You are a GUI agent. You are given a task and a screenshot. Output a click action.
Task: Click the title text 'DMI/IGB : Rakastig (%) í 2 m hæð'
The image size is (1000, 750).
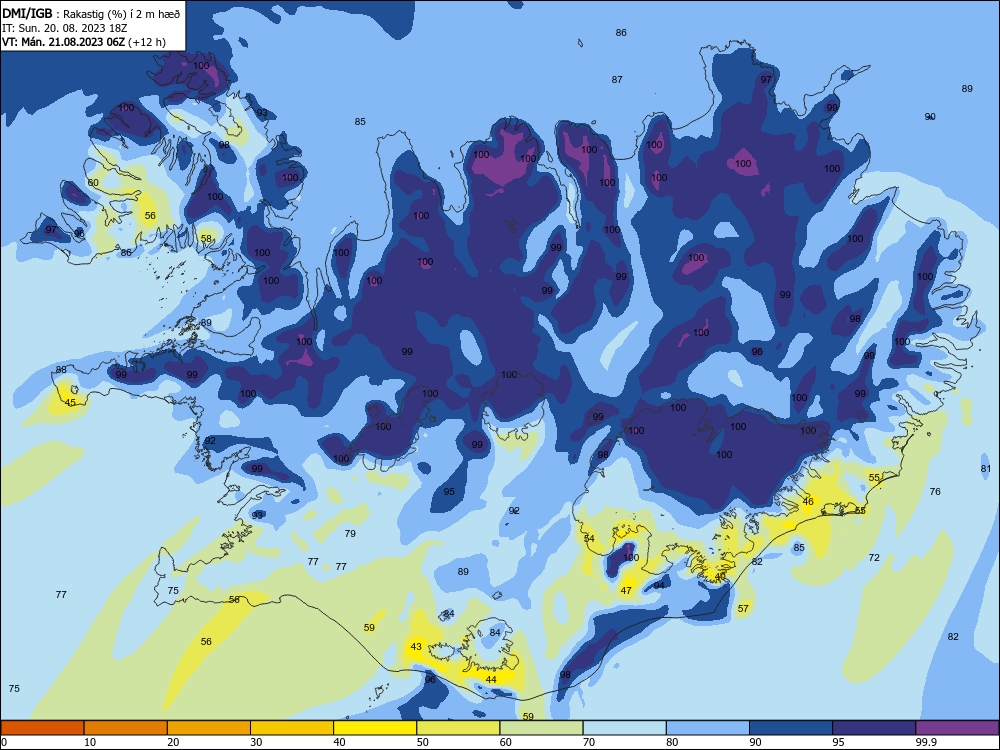coord(91,13)
